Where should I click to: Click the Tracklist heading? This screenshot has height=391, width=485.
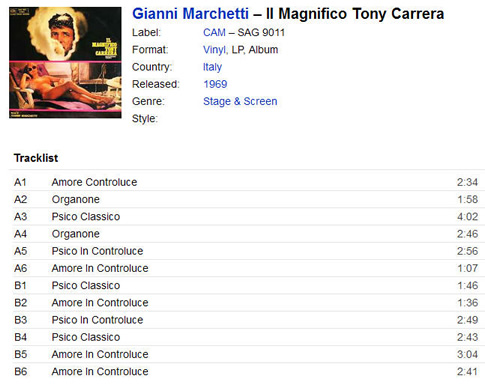coord(36,158)
